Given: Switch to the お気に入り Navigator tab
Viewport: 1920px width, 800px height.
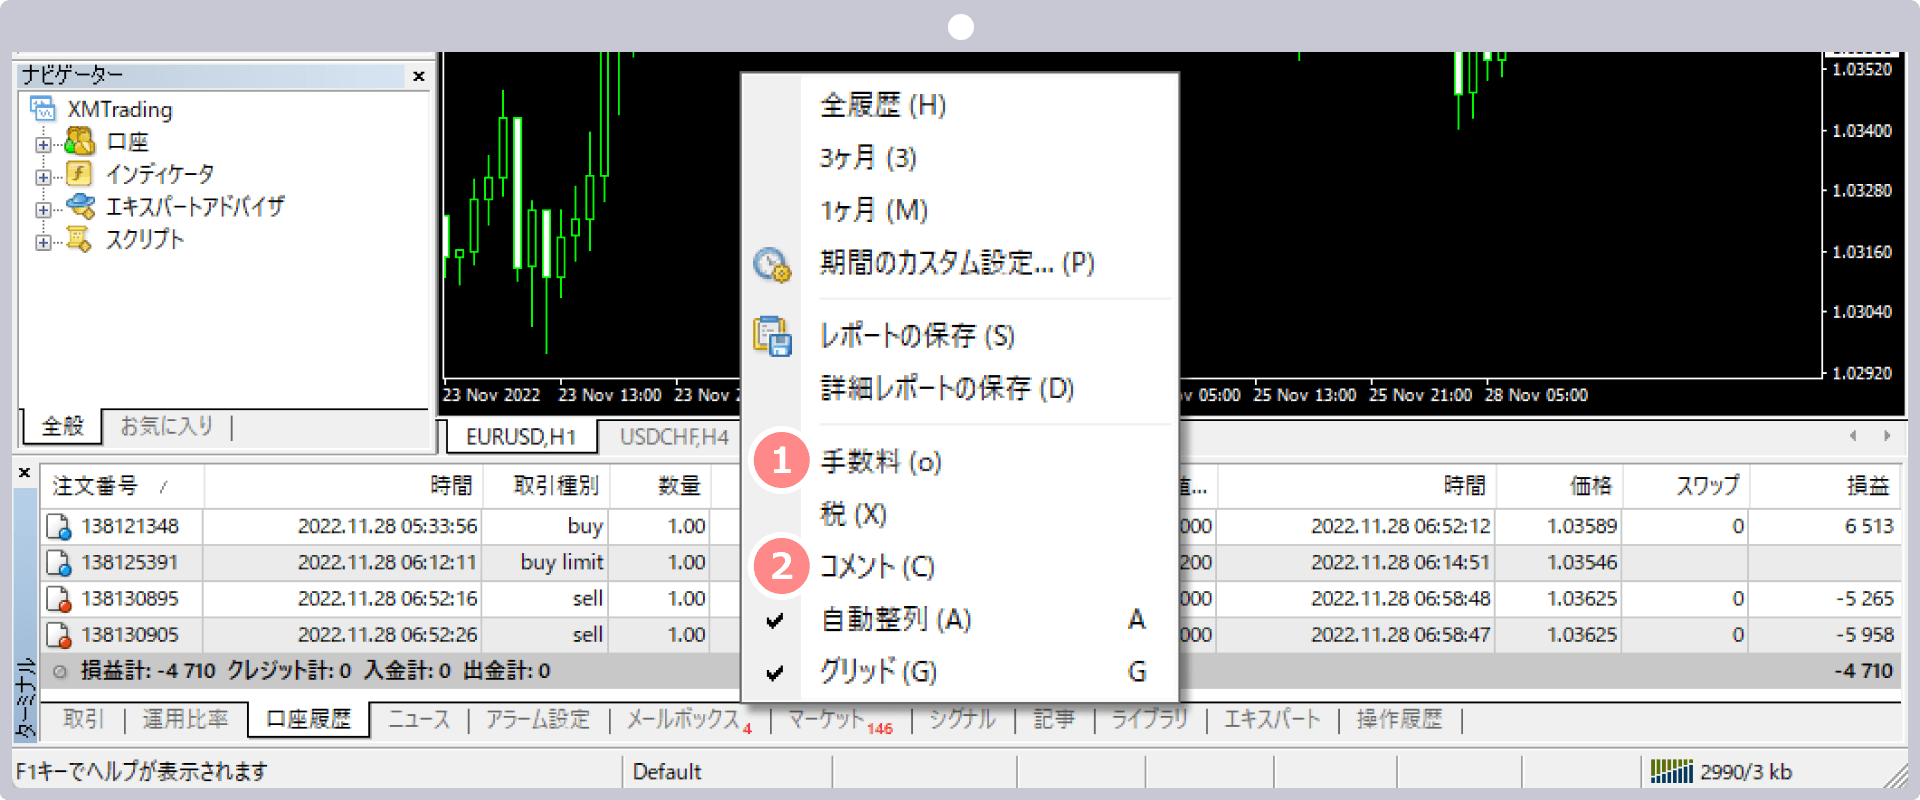Looking at the screenshot, I should (167, 426).
